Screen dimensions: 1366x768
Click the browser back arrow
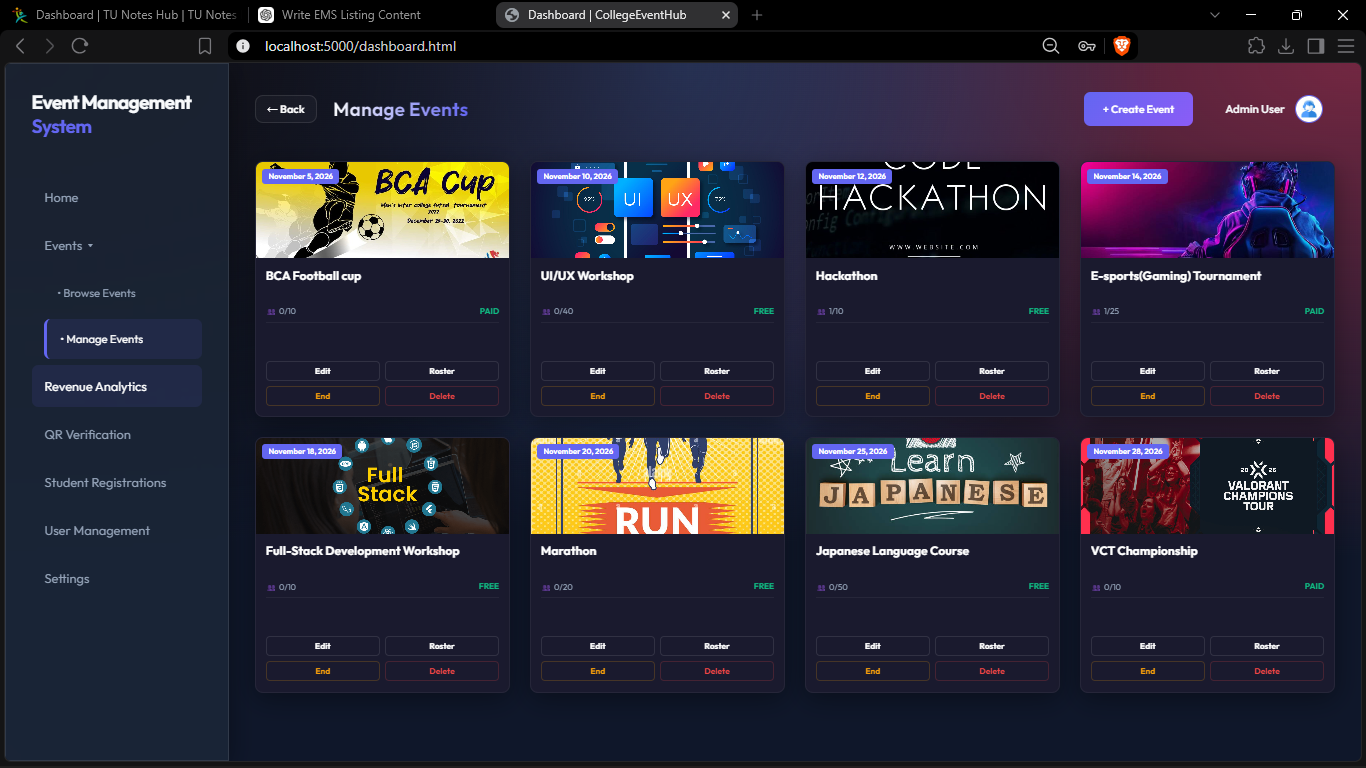click(20, 46)
